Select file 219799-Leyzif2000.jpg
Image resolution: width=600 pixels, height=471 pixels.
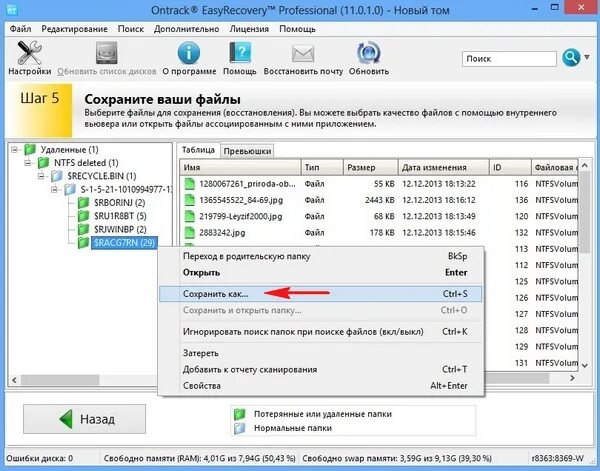click(x=241, y=217)
